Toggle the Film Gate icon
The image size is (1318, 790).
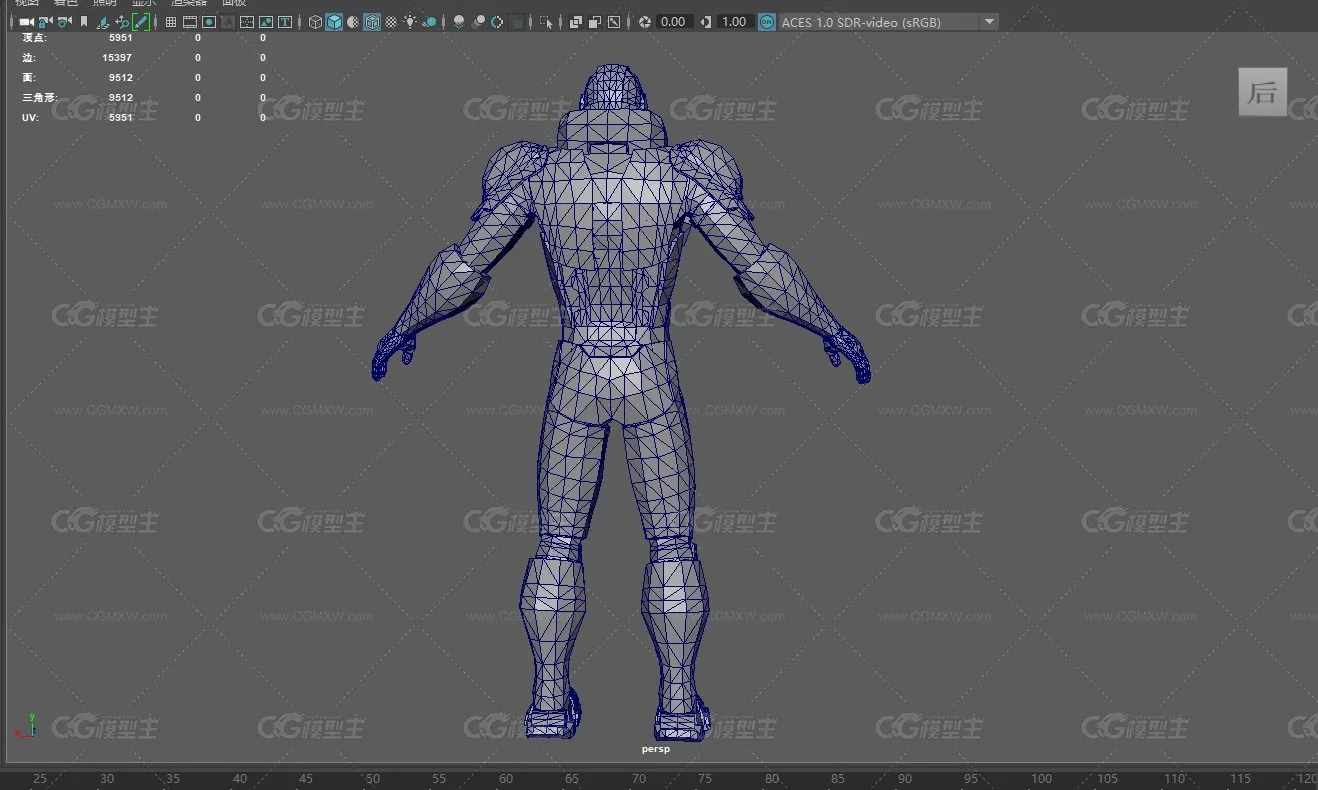pyautogui.click(x=190, y=22)
